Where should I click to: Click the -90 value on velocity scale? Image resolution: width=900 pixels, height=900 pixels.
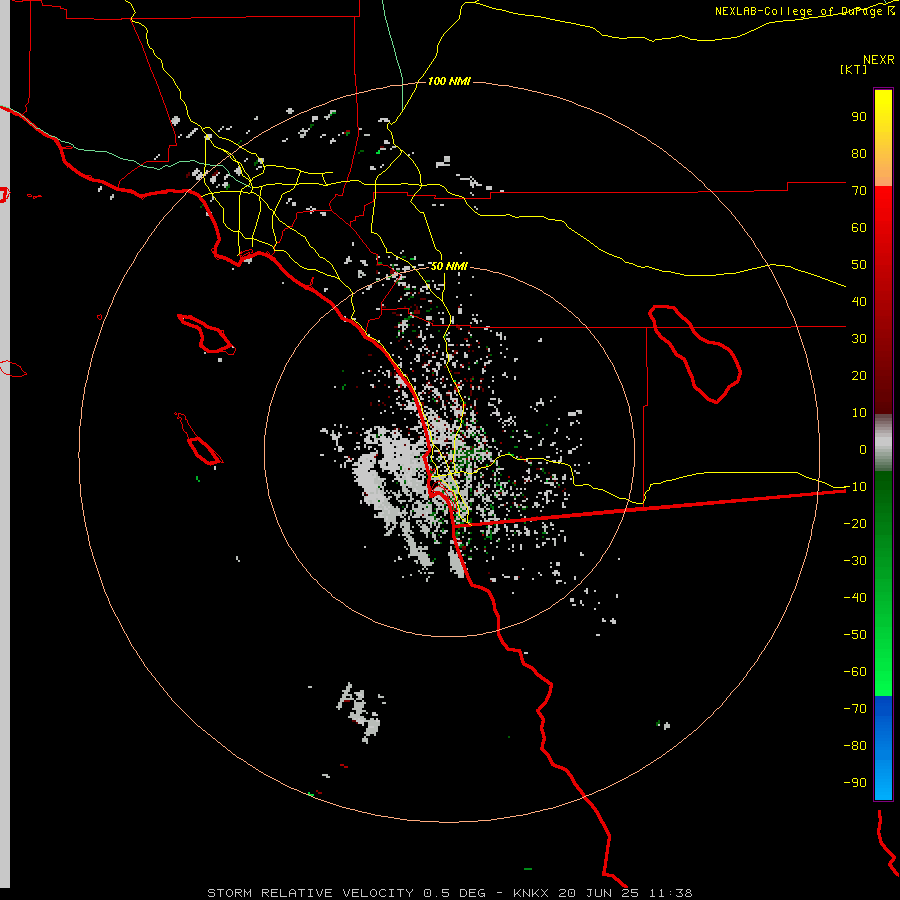855,783
